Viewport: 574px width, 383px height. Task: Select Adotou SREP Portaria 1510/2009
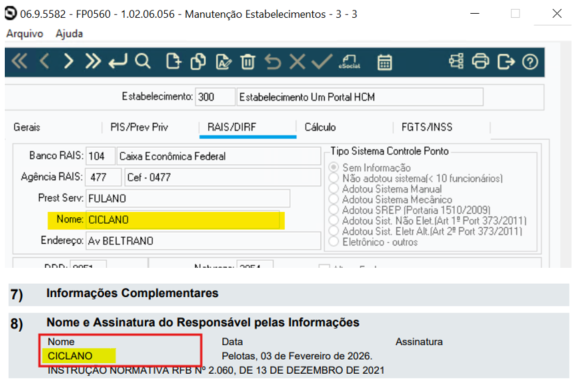pos(333,210)
